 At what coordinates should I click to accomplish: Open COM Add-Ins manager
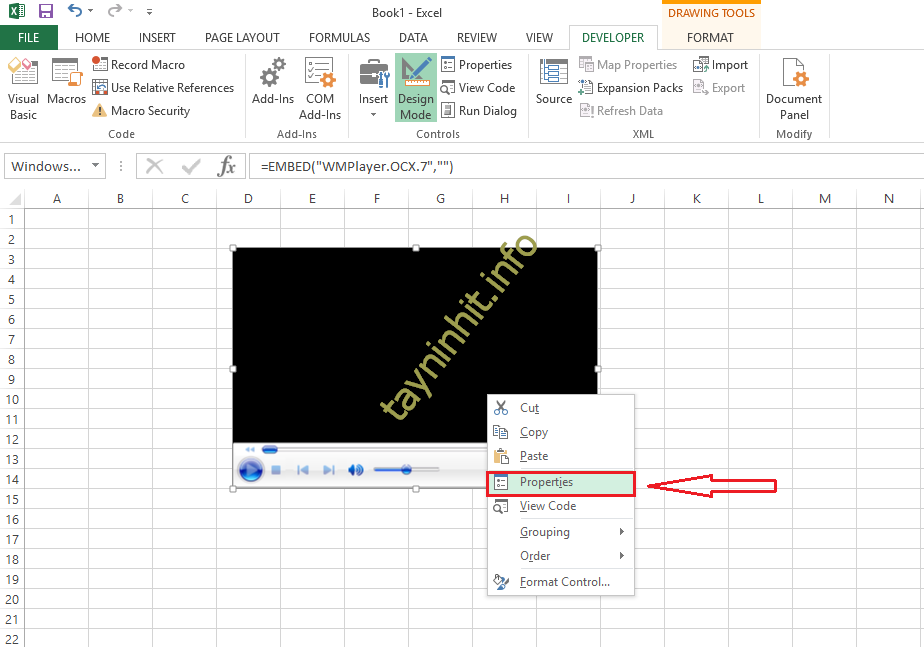click(320, 88)
